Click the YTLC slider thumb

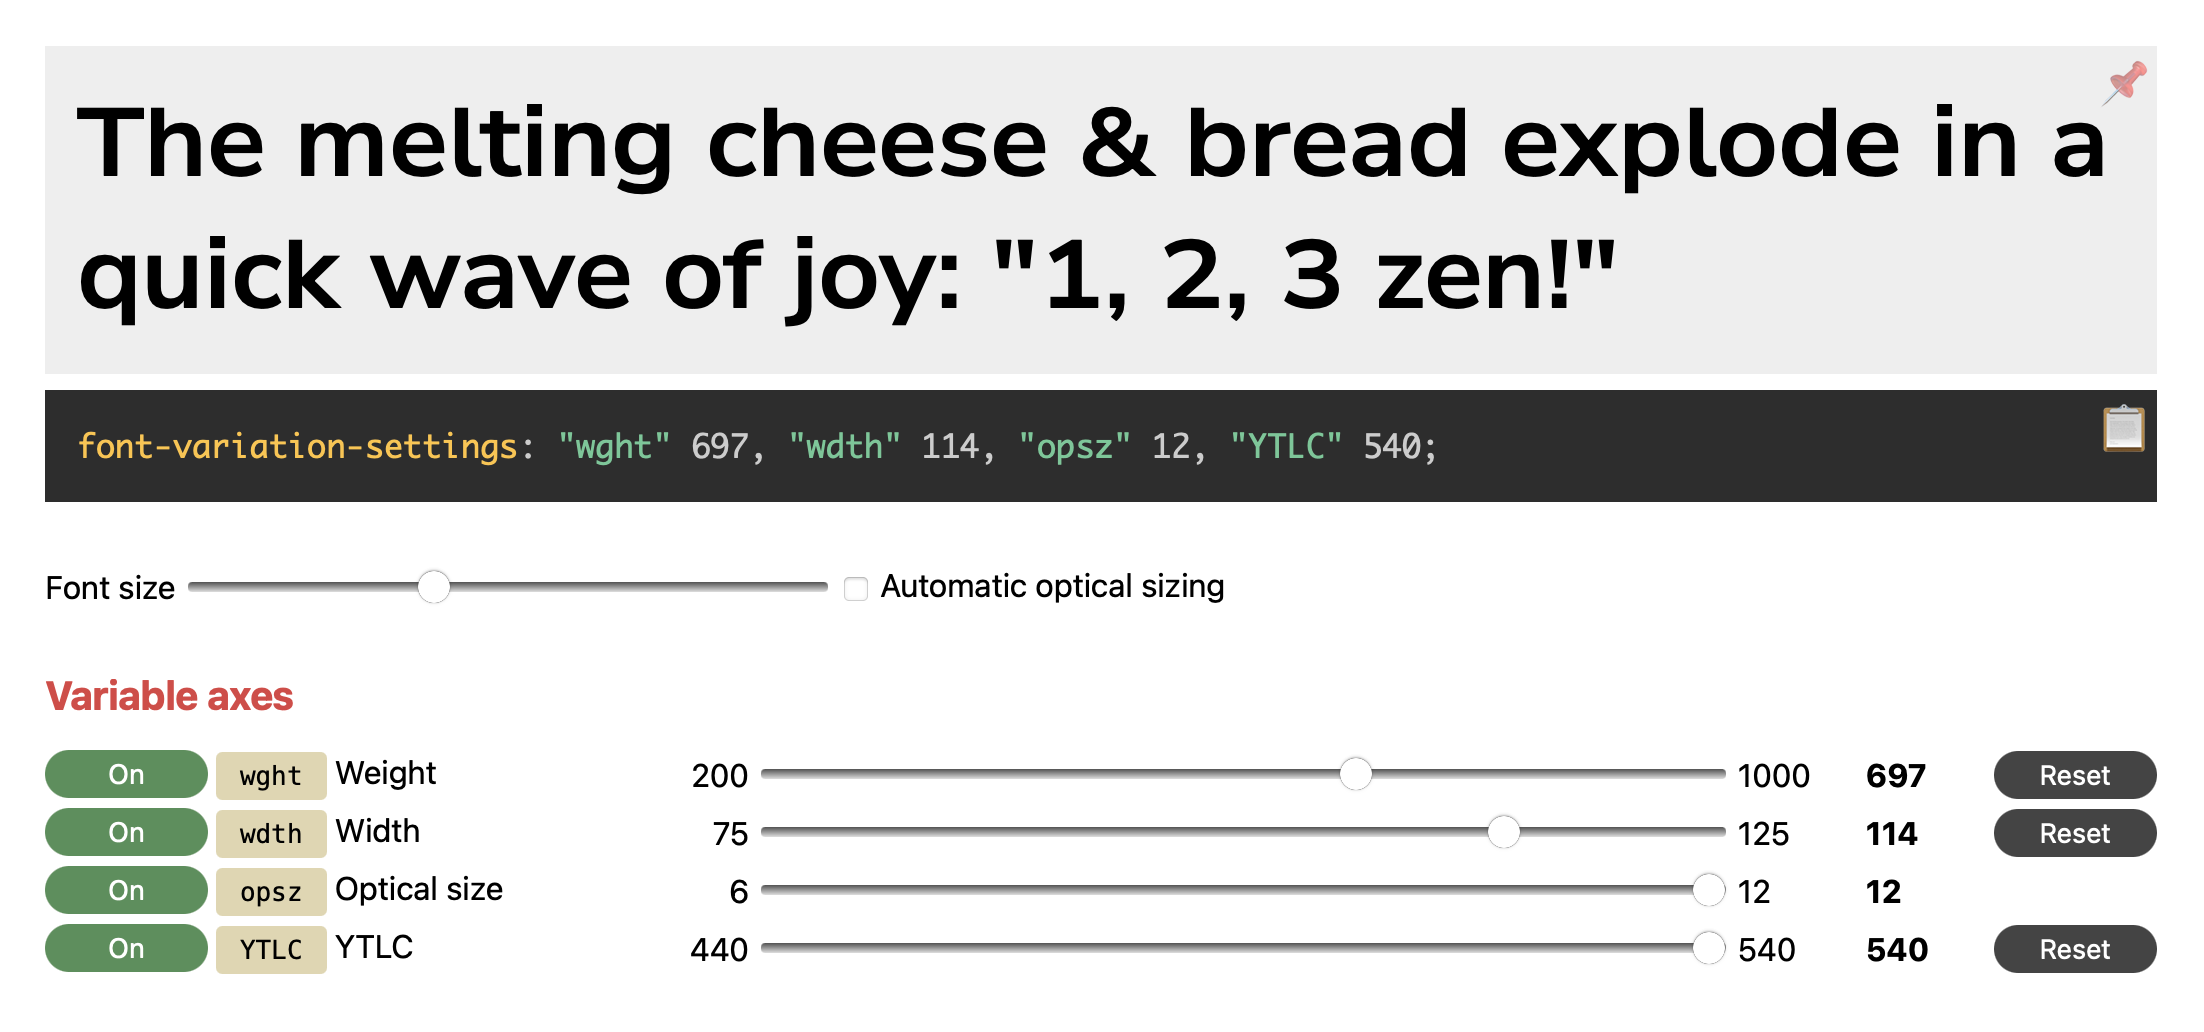click(x=1709, y=948)
